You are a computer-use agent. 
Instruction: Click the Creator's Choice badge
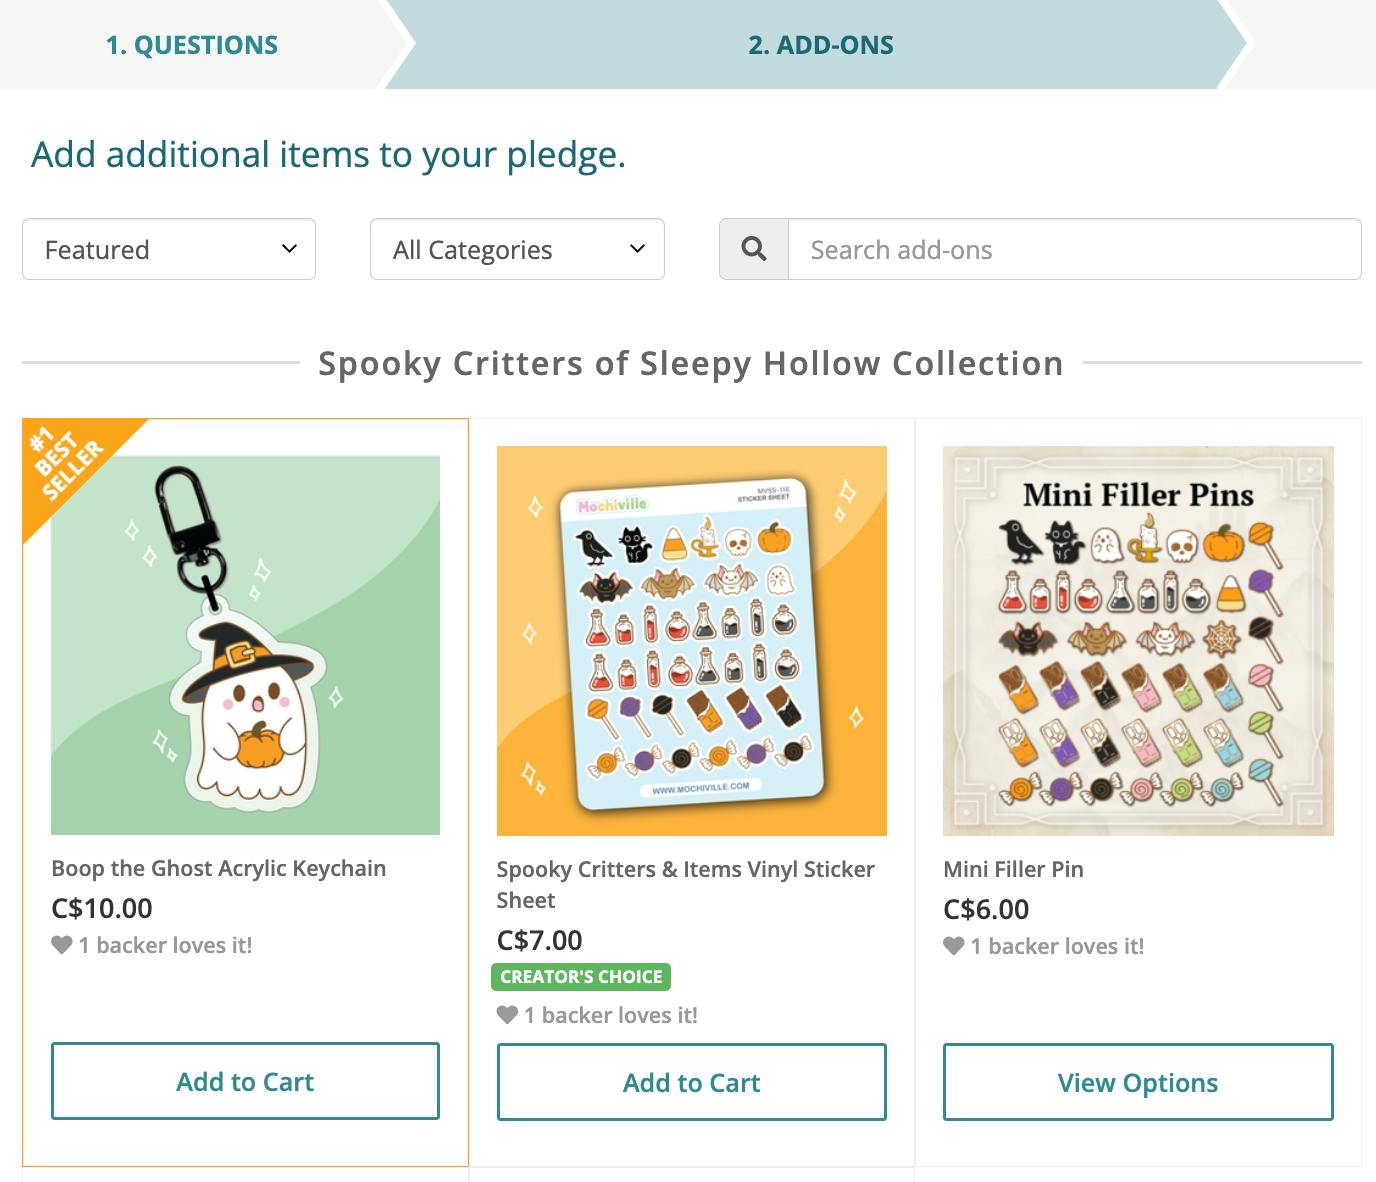(581, 977)
